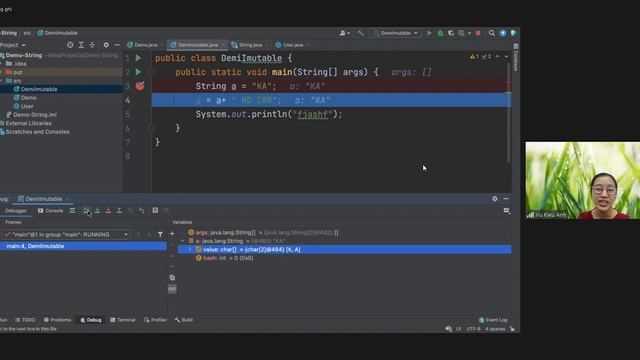This screenshot has width=640, height=360.
Task: Add new watch with plus icon
Action: pos(172,234)
